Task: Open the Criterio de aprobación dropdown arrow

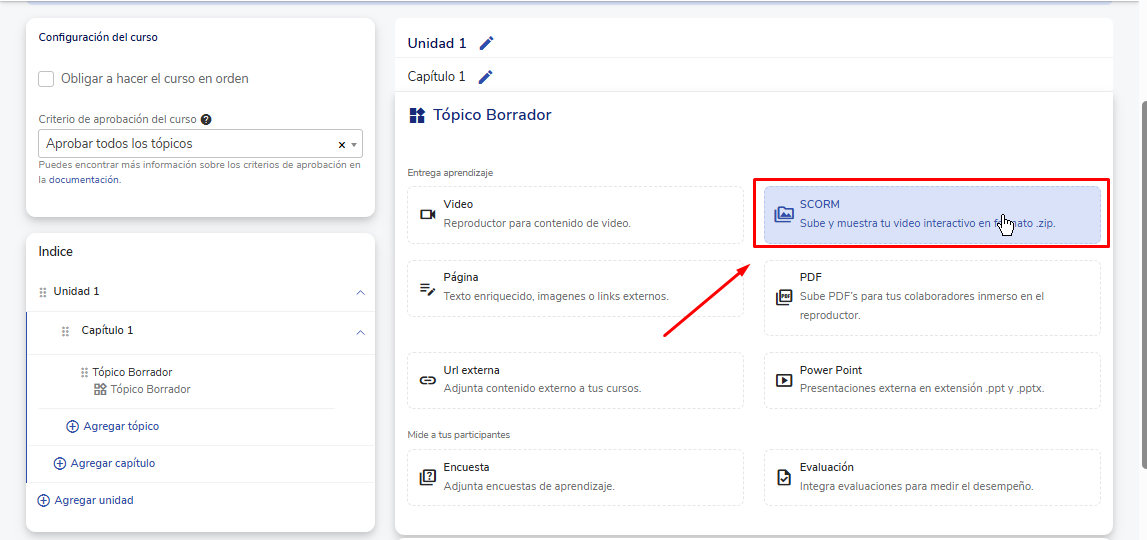Action: coord(354,144)
